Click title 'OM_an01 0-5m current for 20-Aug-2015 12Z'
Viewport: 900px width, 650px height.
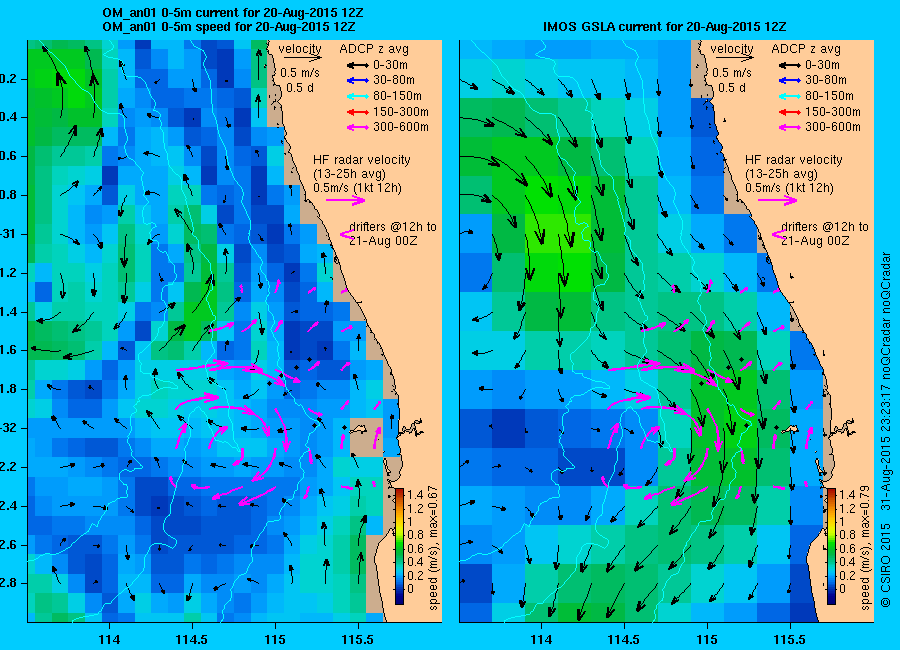(232, 13)
